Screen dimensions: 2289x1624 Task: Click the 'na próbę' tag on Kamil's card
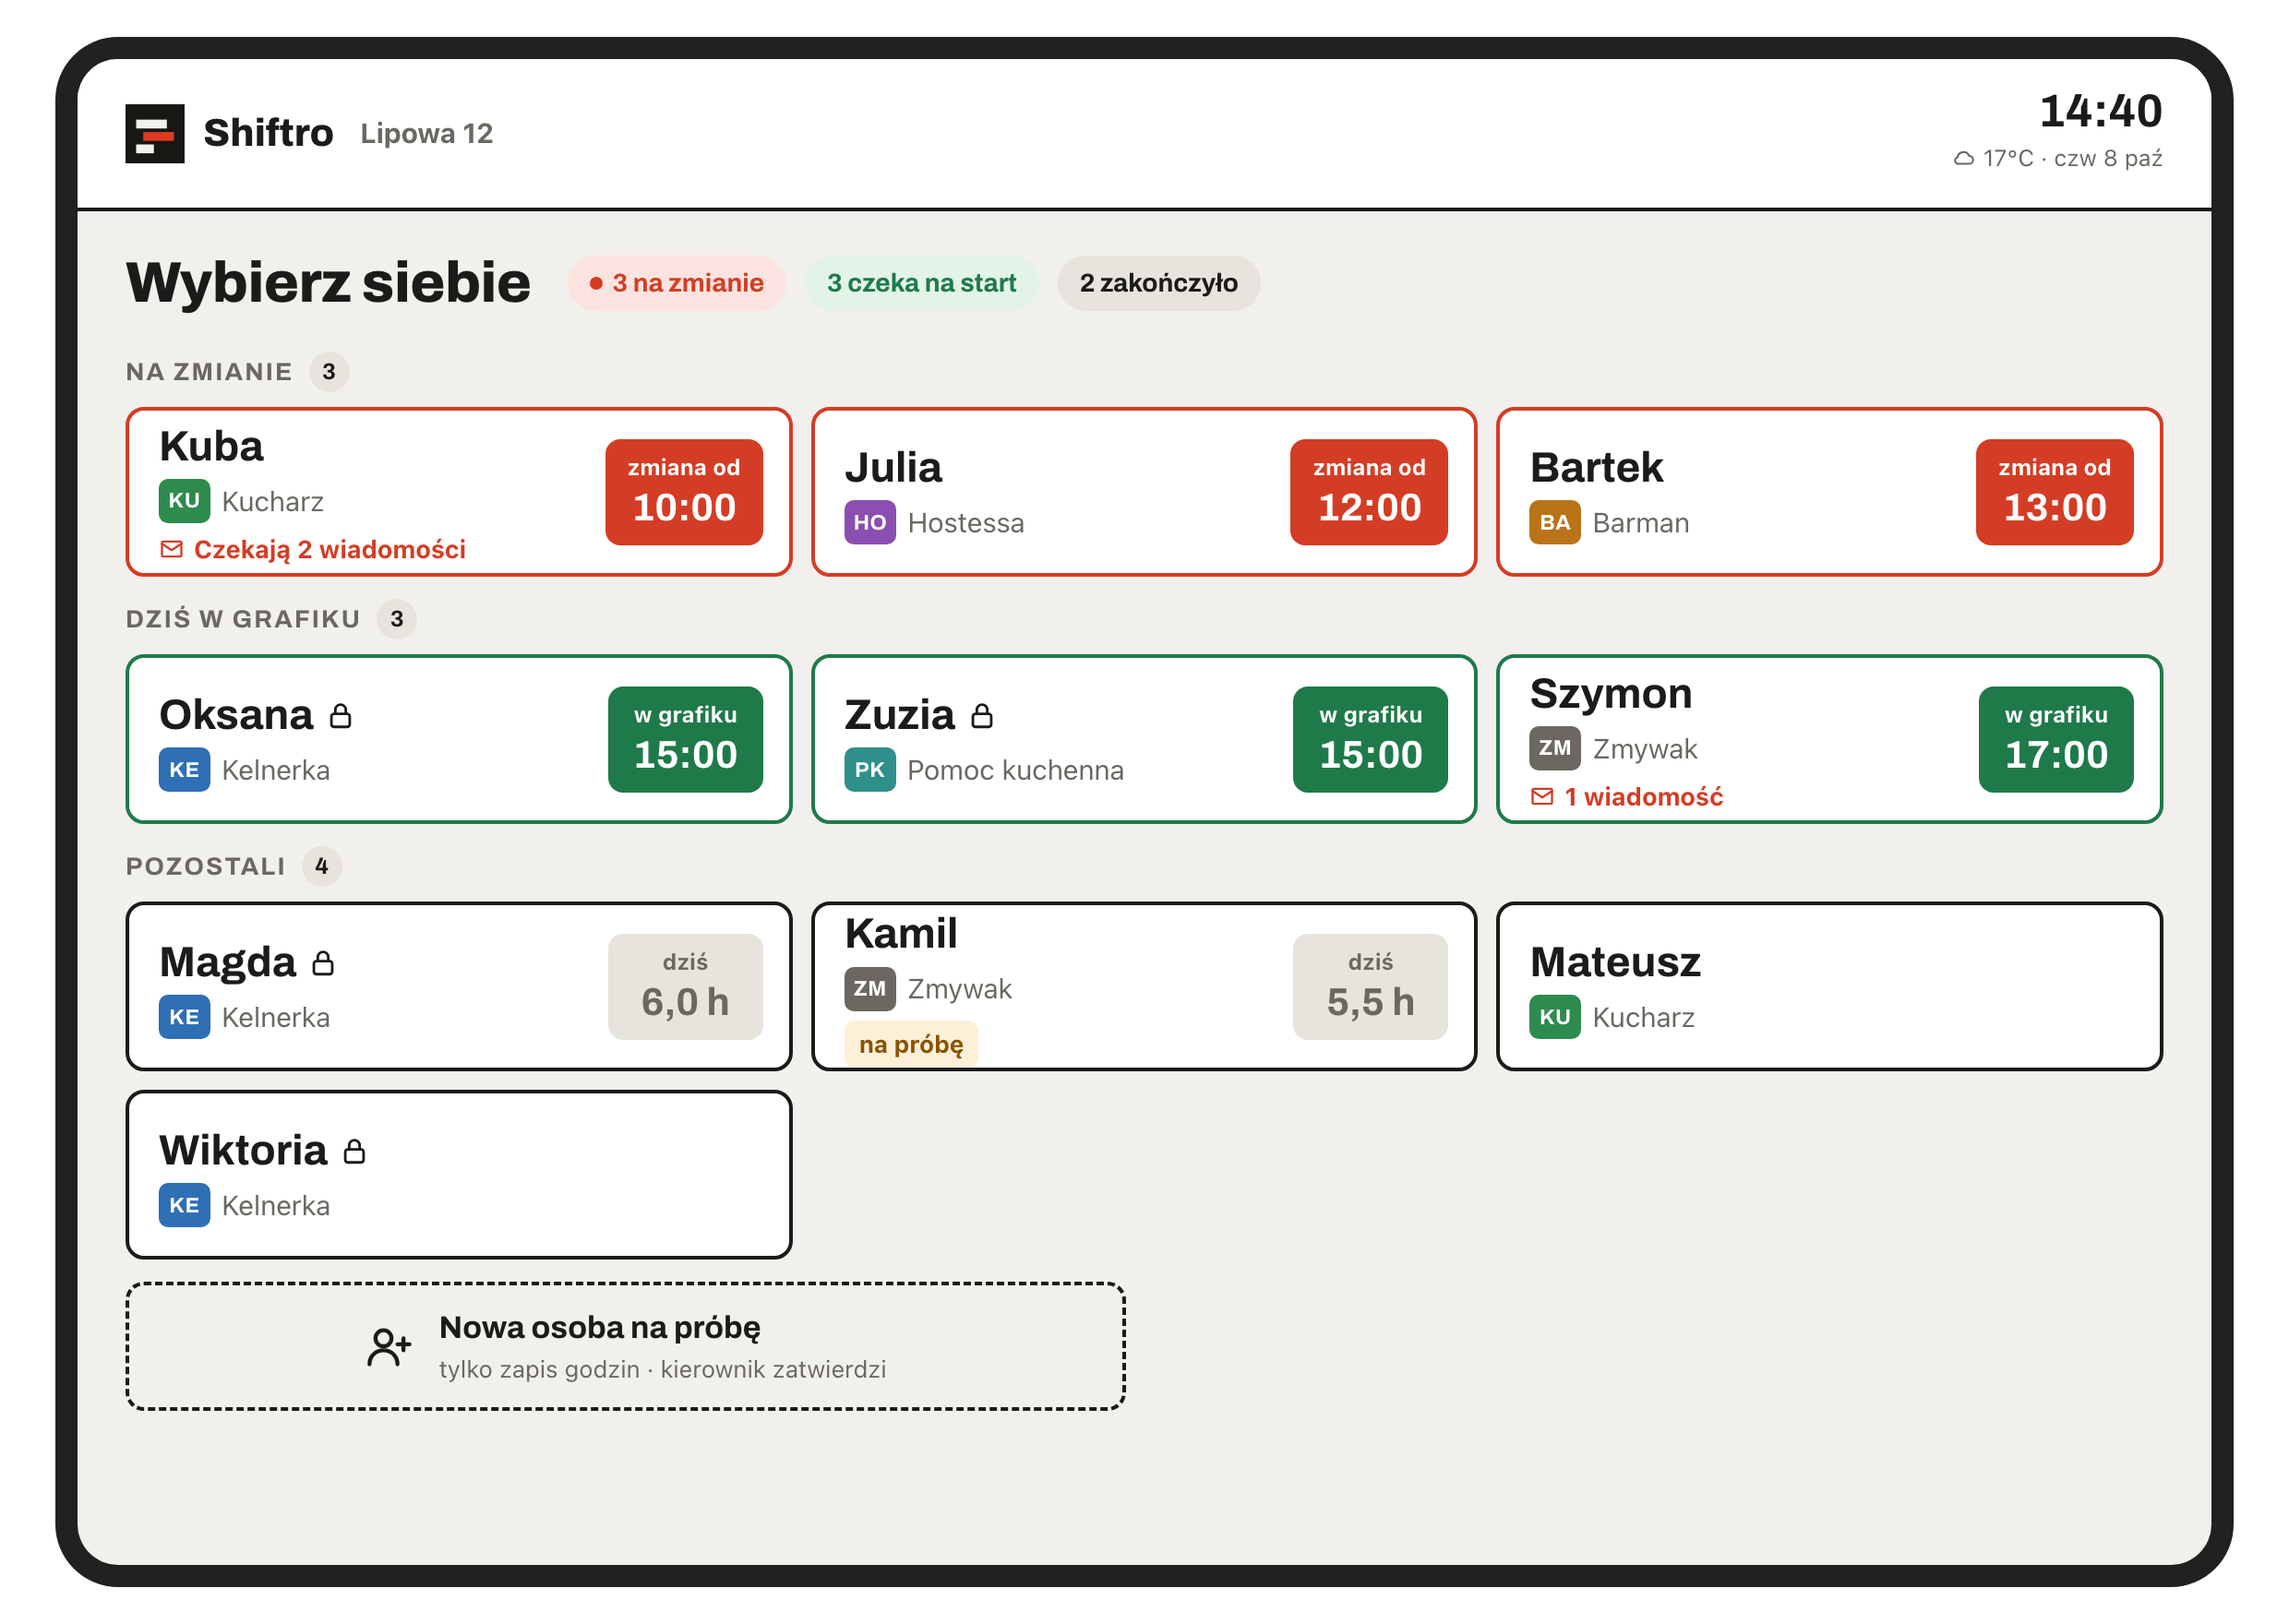[911, 1044]
